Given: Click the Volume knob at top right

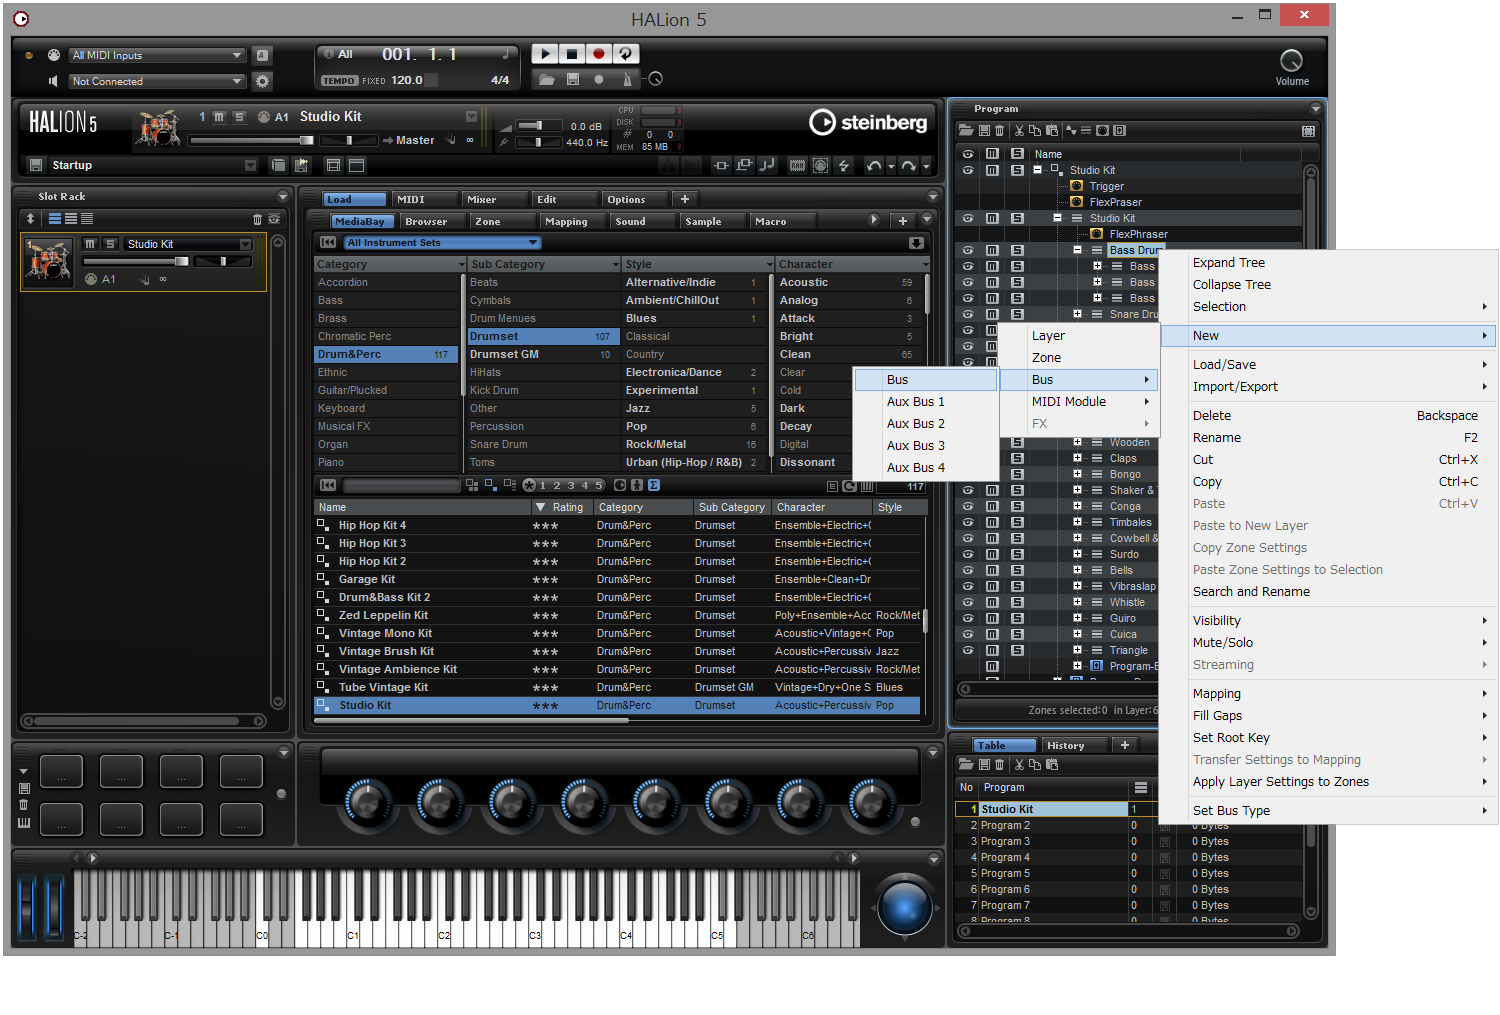Looking at the screenshot, I should click(1292, 60).
